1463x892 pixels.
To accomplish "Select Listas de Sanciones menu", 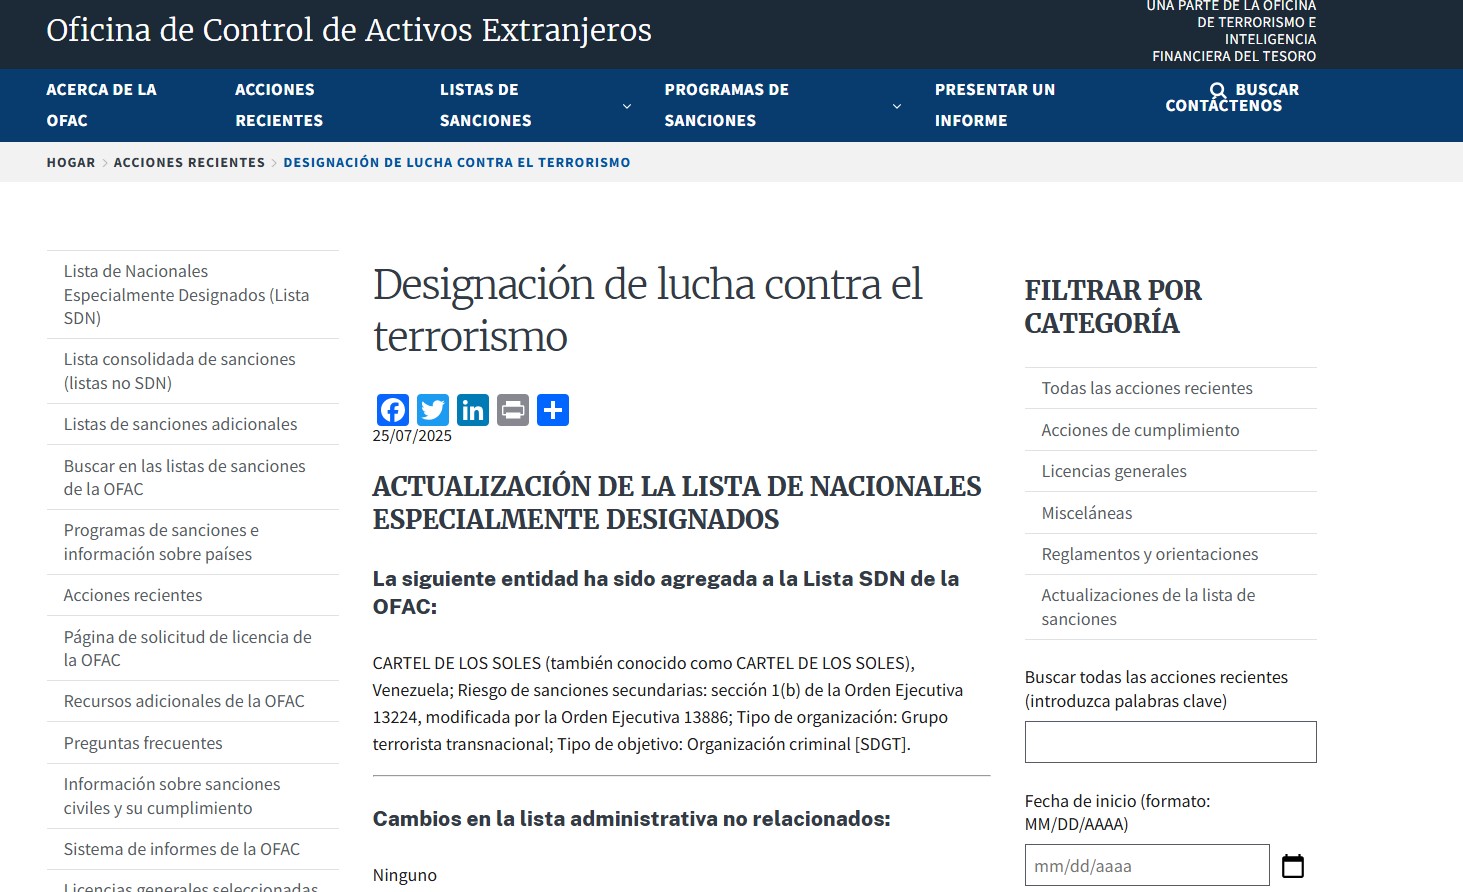I will click(485, 105).
